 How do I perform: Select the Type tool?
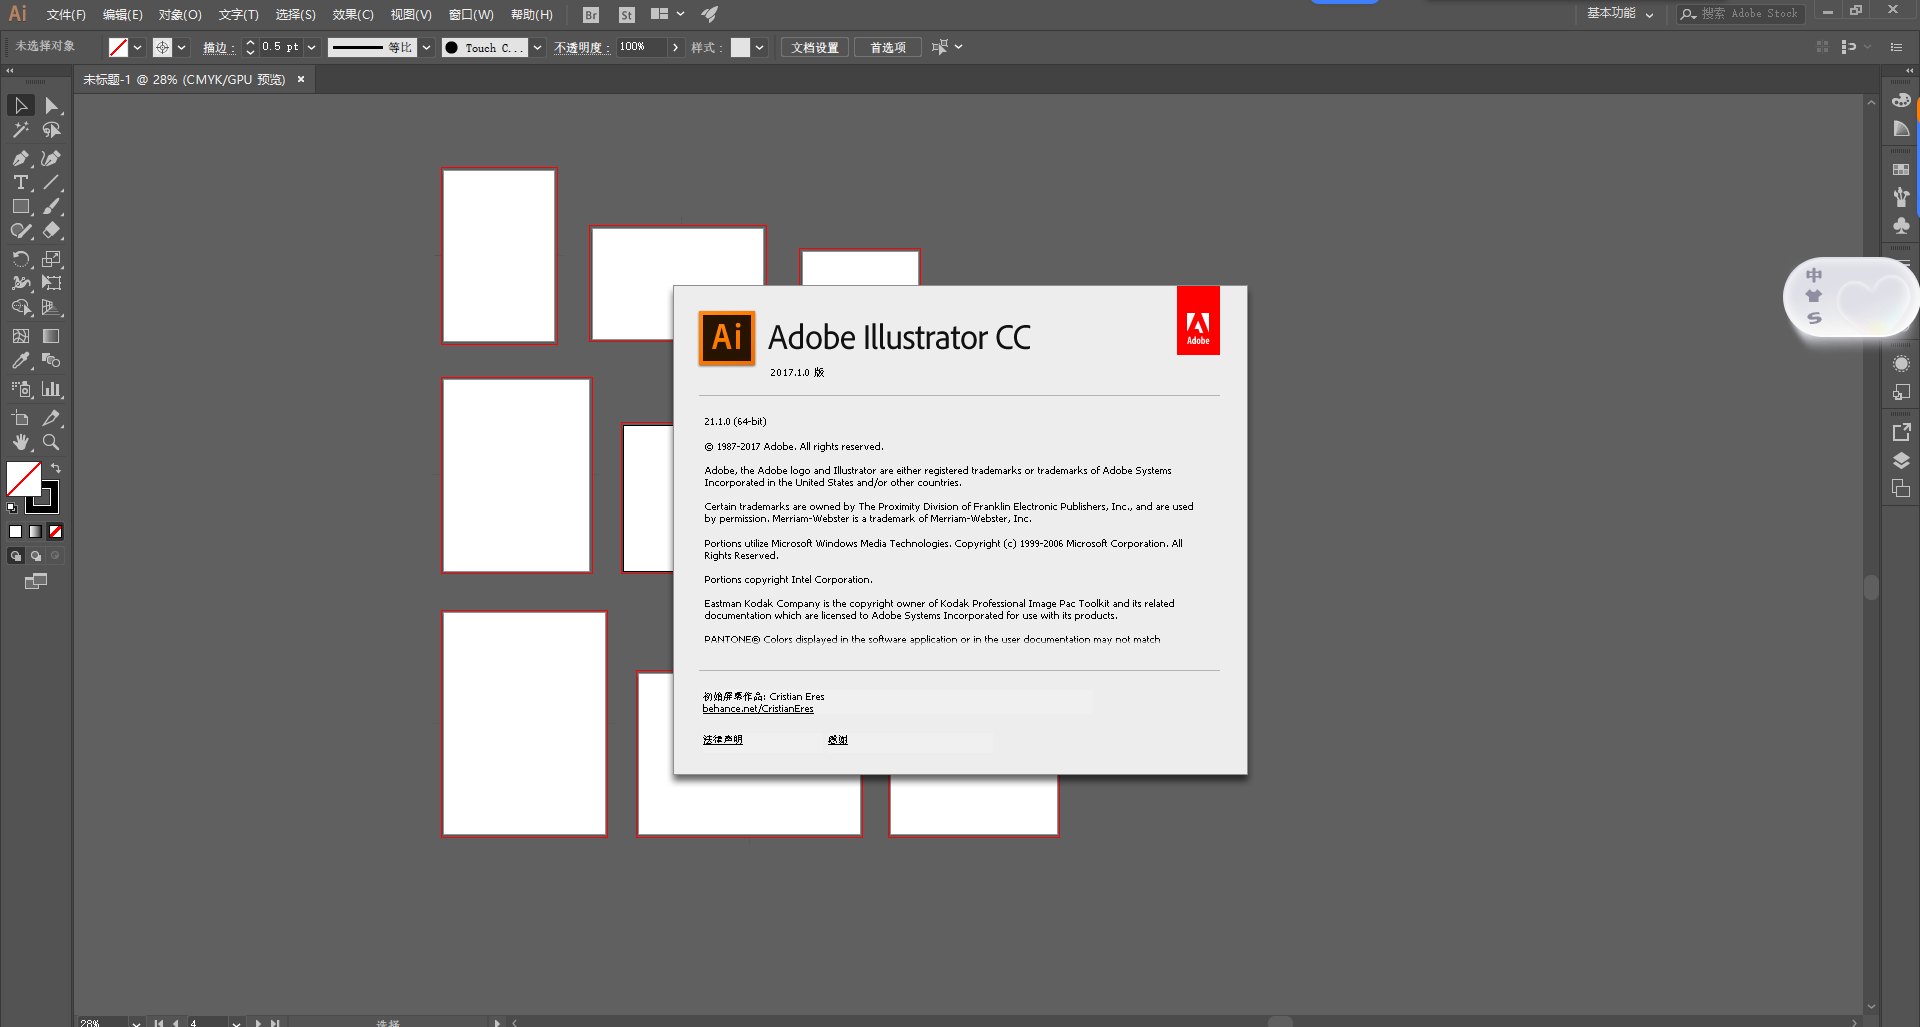click(x=20, y=182)
